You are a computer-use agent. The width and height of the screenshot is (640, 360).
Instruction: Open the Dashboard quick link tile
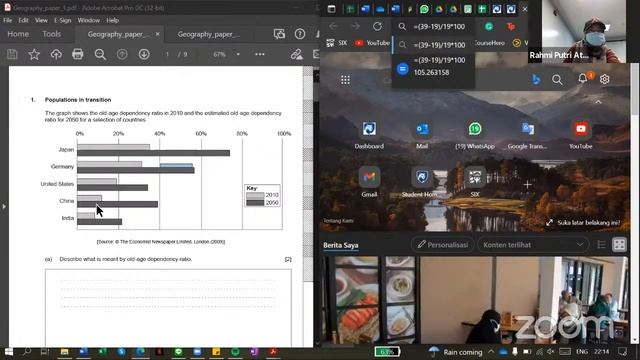point(369,135)
